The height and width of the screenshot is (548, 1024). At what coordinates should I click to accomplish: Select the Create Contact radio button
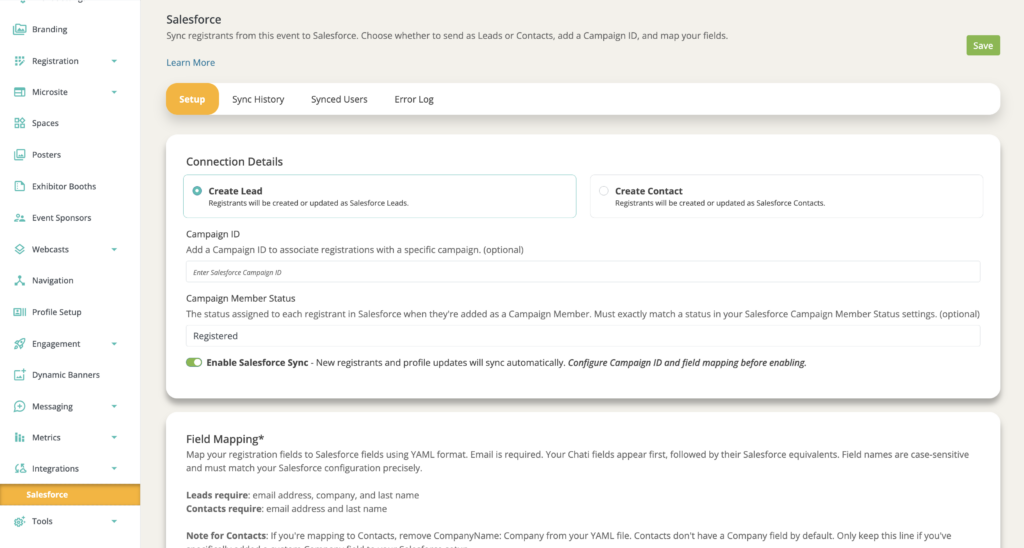603,191
